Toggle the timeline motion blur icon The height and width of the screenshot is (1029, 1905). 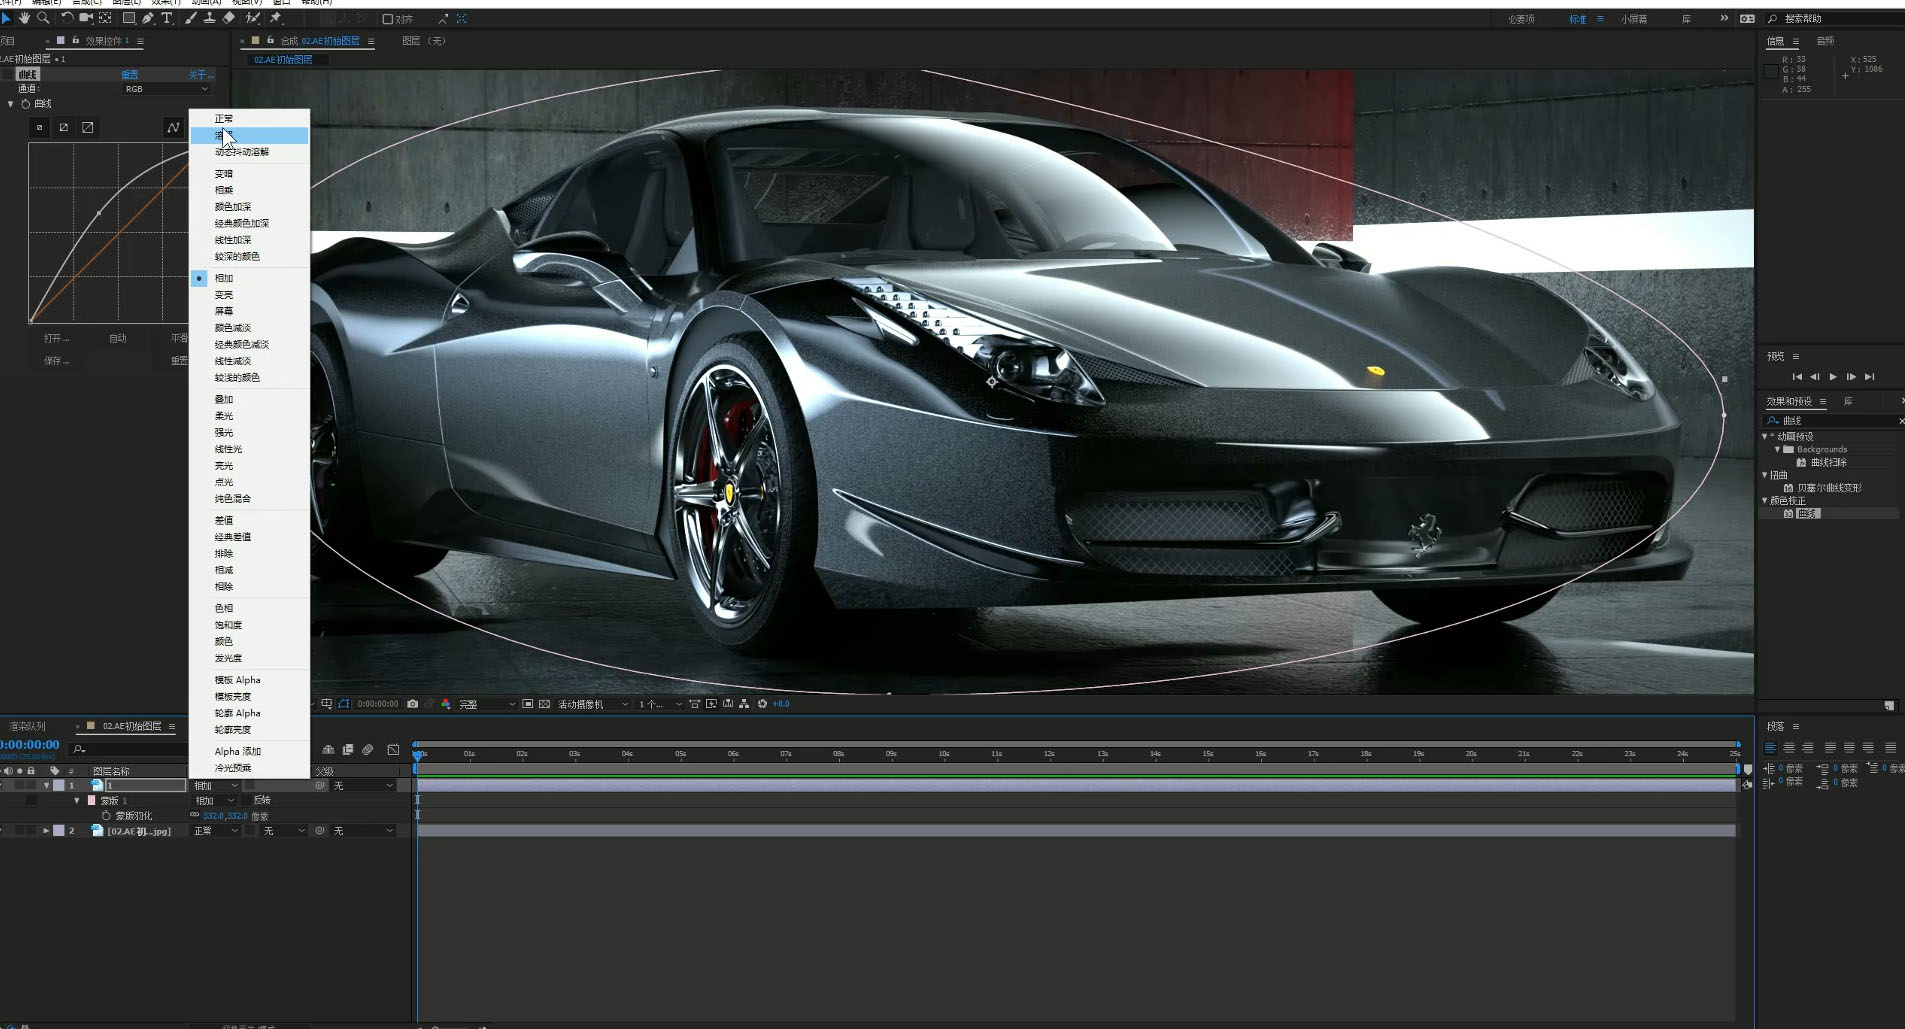click(x=368, y=749)
